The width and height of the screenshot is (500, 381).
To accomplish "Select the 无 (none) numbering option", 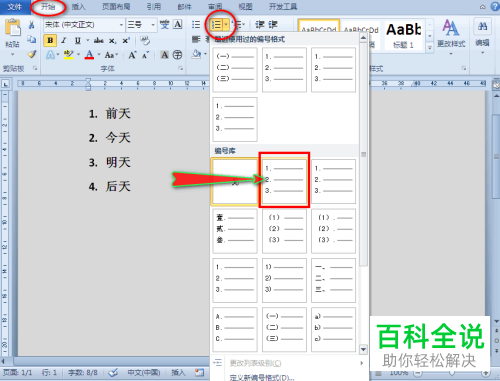I will [x=235, y=181].
